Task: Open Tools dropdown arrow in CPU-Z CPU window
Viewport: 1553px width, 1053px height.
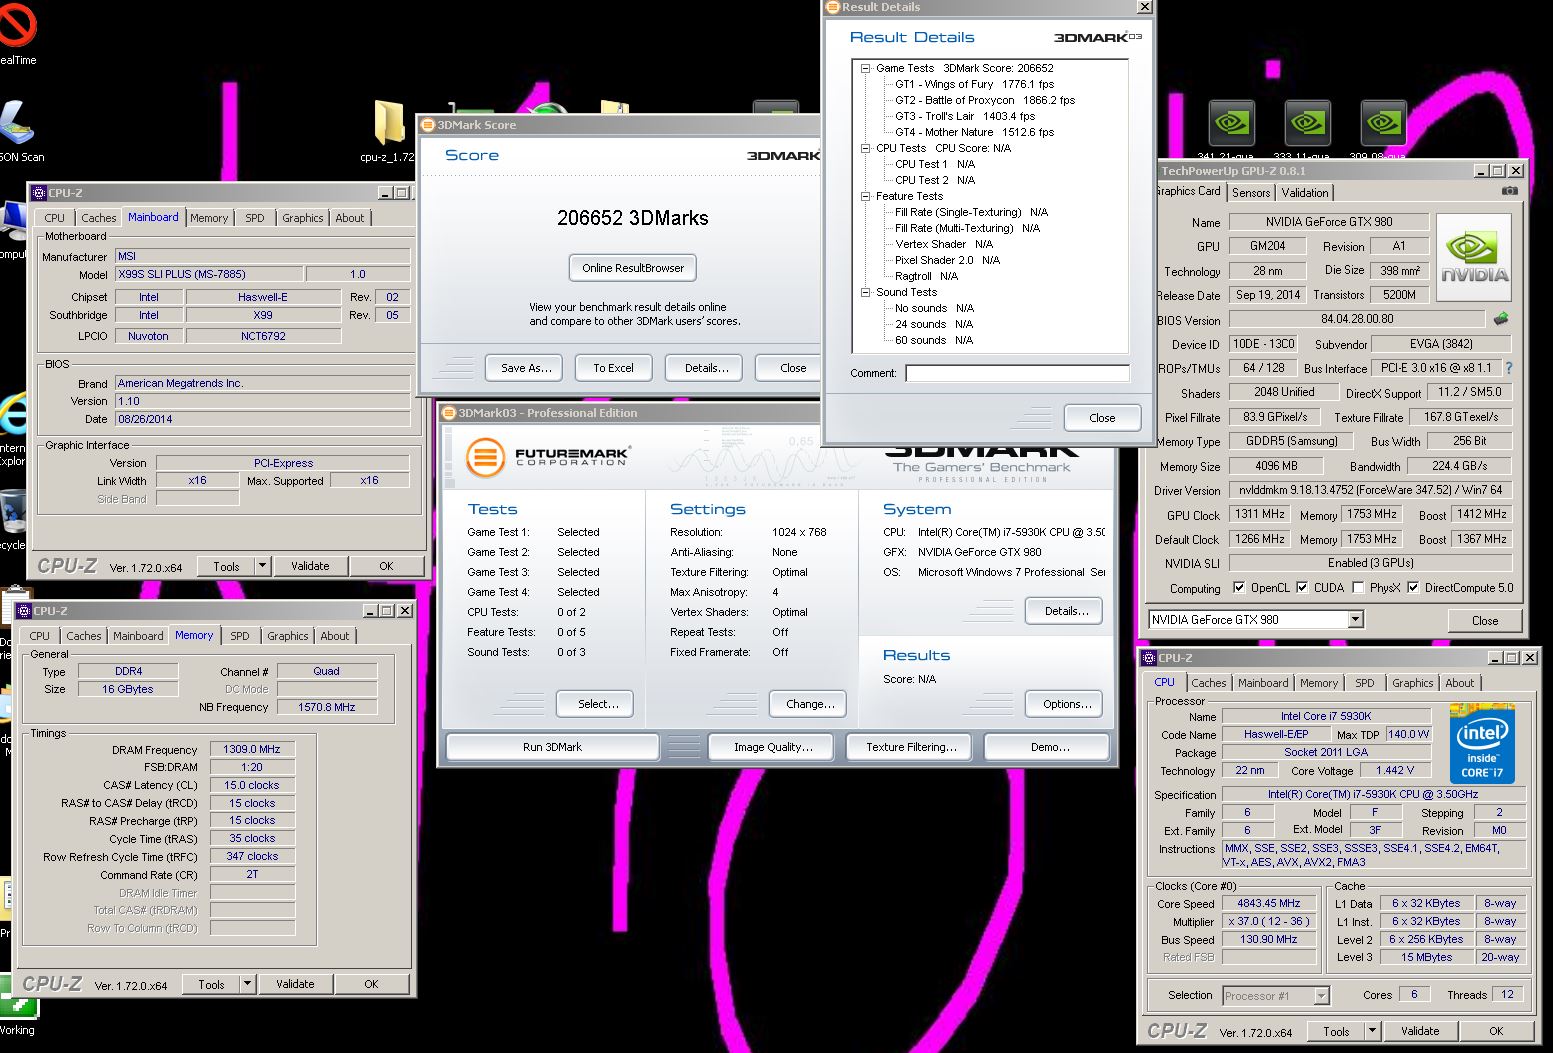Action: [1372, 1031]
